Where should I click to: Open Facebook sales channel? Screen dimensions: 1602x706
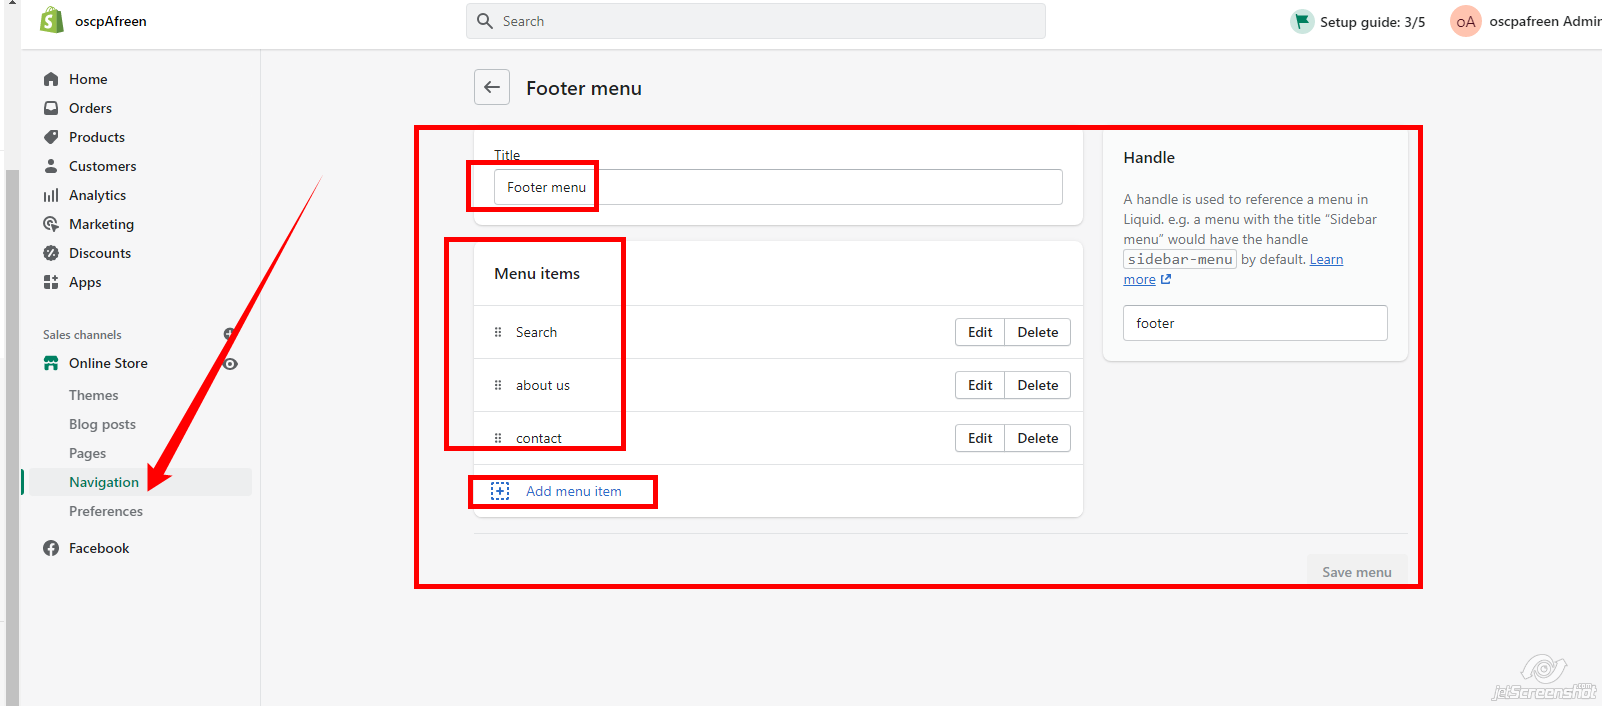pyautogui.click(x=99, y=548)
